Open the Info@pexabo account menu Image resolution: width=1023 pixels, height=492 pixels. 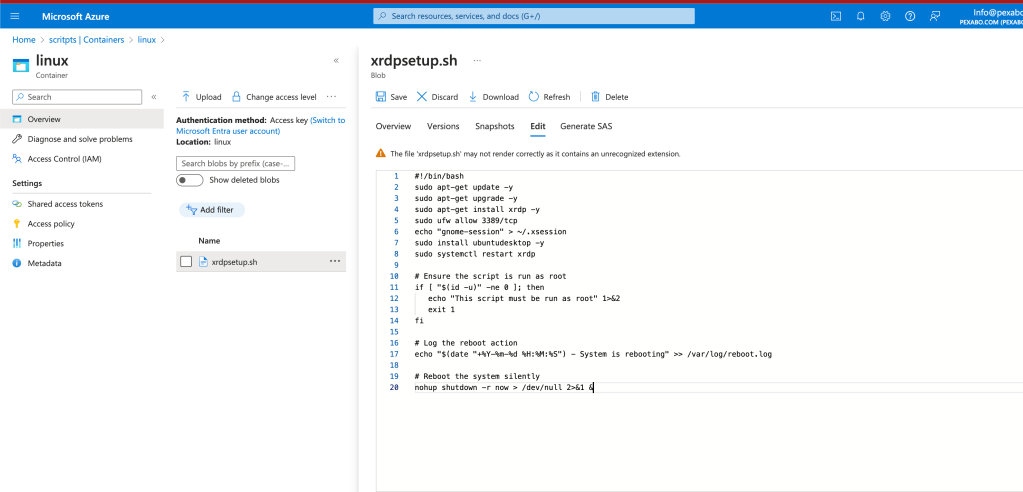tap(990, 16)
